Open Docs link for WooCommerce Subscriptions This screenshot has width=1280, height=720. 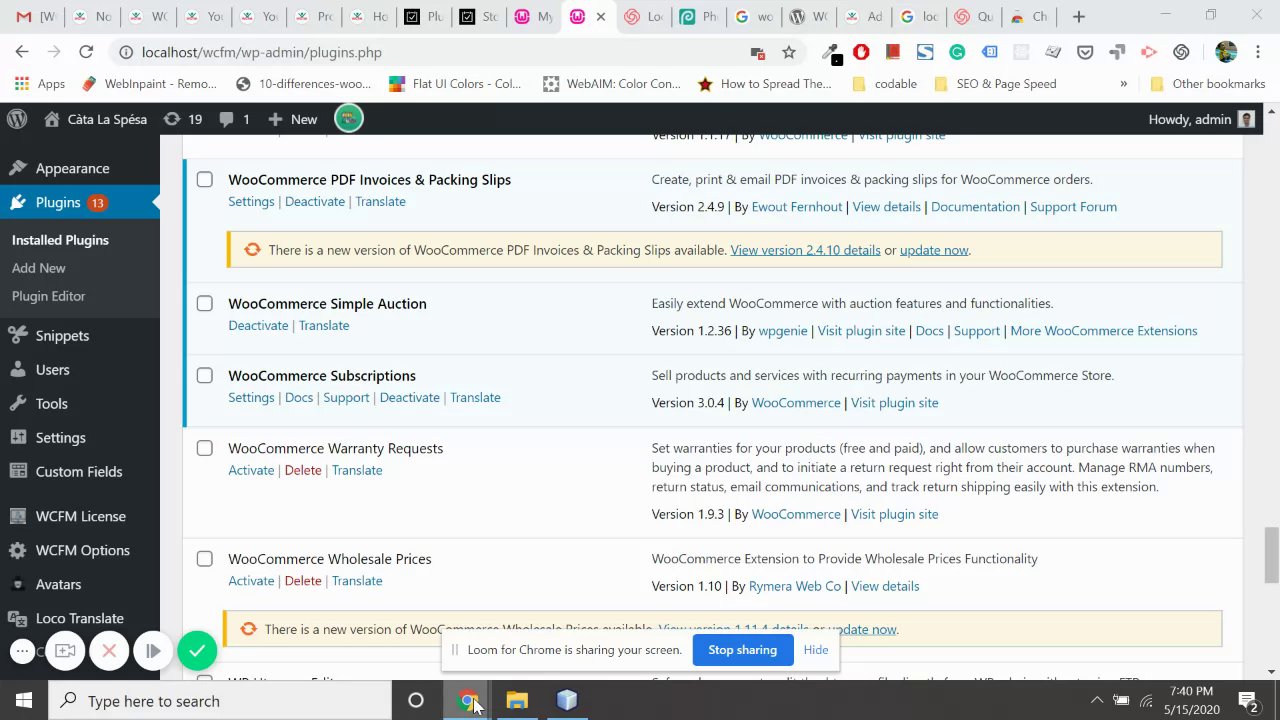click(299, 398)
